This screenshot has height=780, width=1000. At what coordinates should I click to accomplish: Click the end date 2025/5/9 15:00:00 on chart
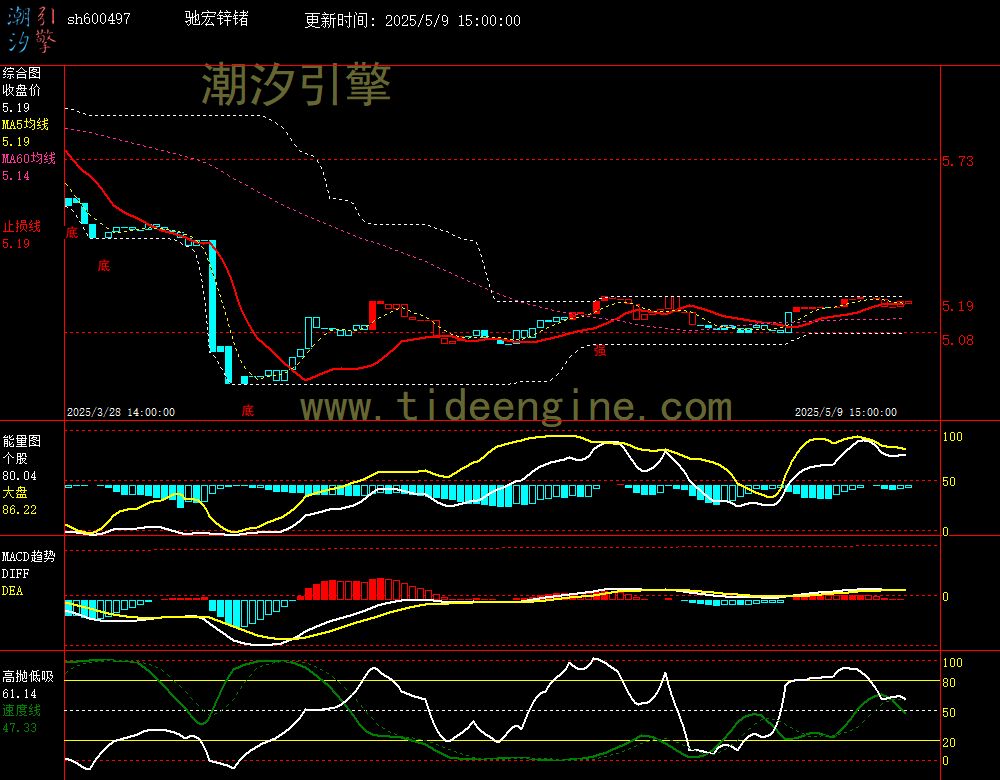pyautogui.click(x=846, y=412)
